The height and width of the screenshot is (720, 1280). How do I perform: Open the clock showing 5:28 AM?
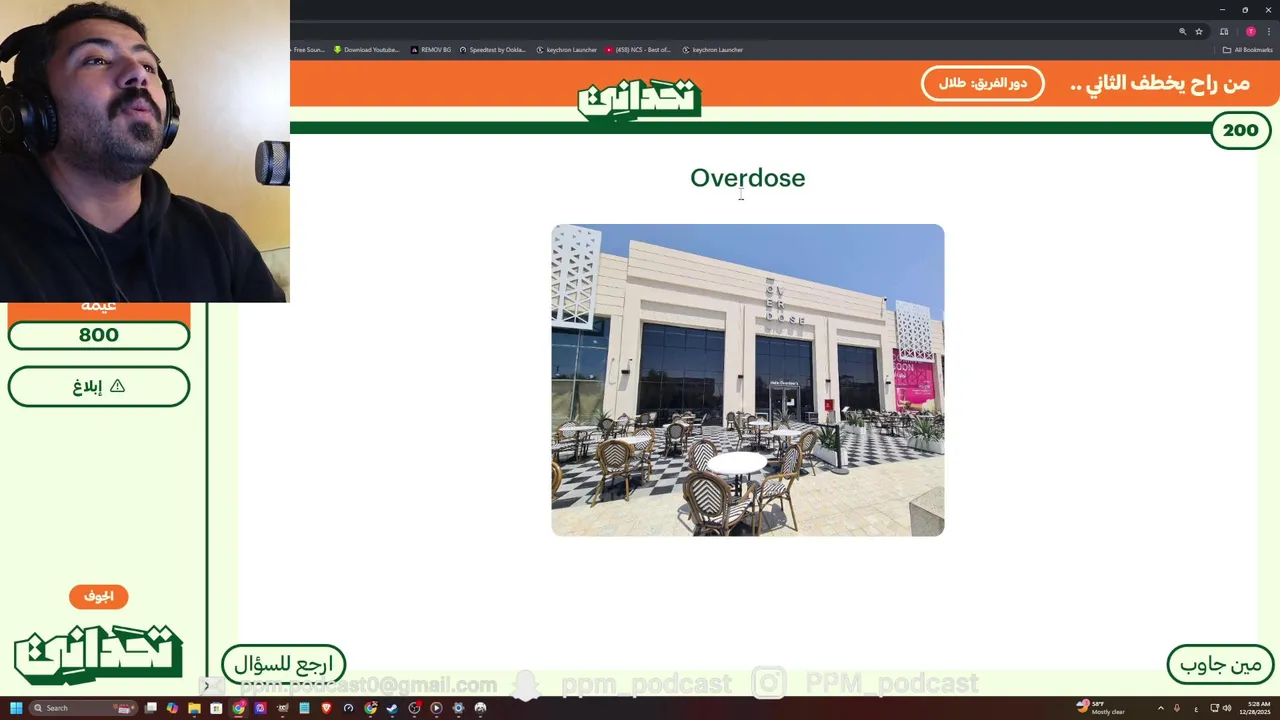[1255, 708]
